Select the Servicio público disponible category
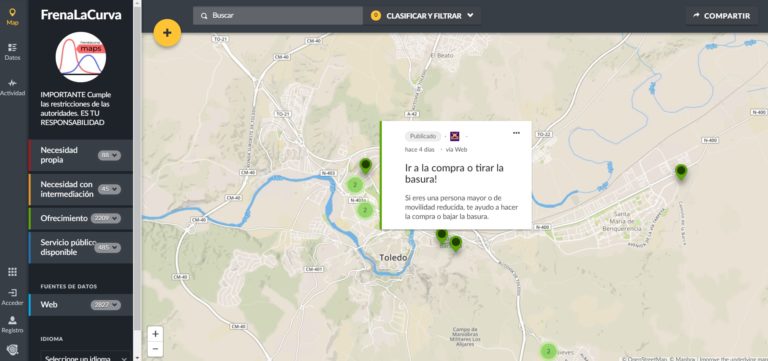The height and width of the screenshot is (361, 768). click(x=80, y=247)
